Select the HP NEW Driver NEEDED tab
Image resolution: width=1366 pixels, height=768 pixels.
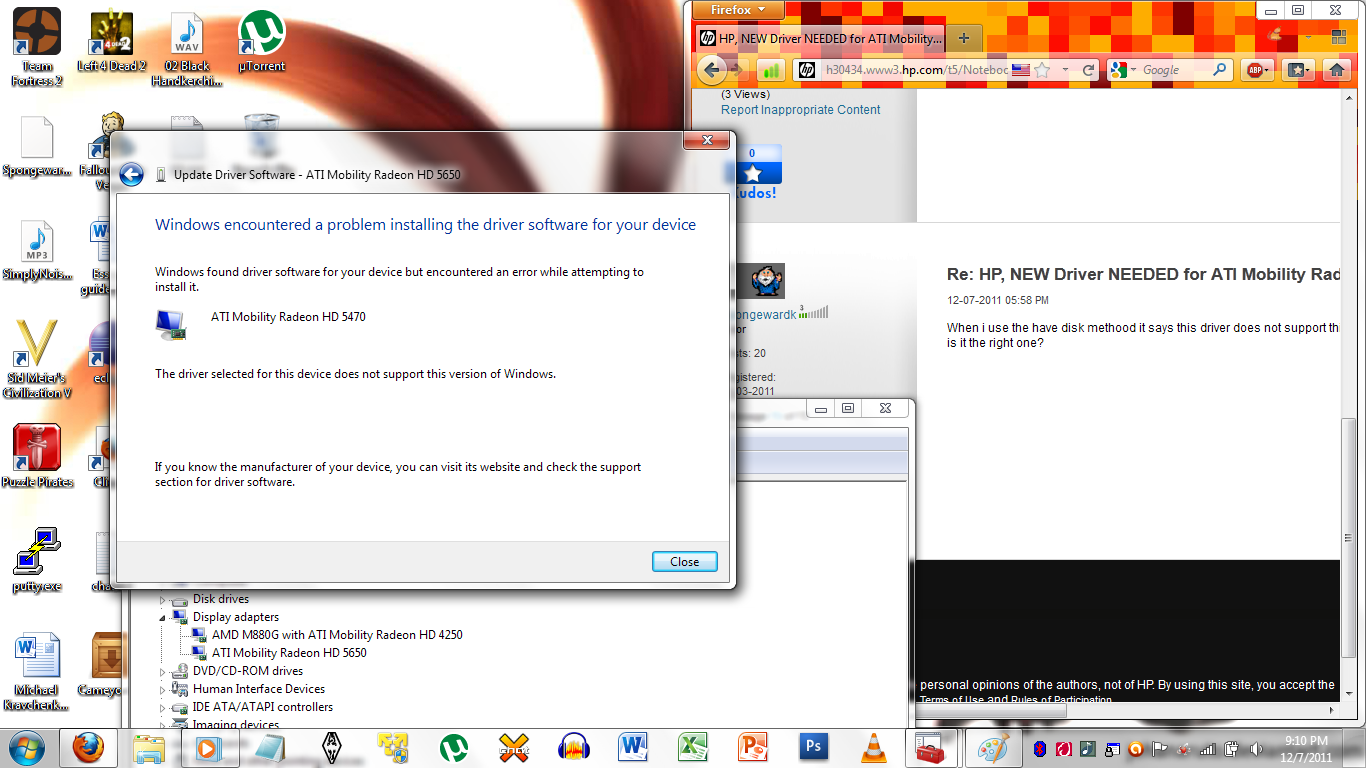pyautogui.click(x=819, y=38)
